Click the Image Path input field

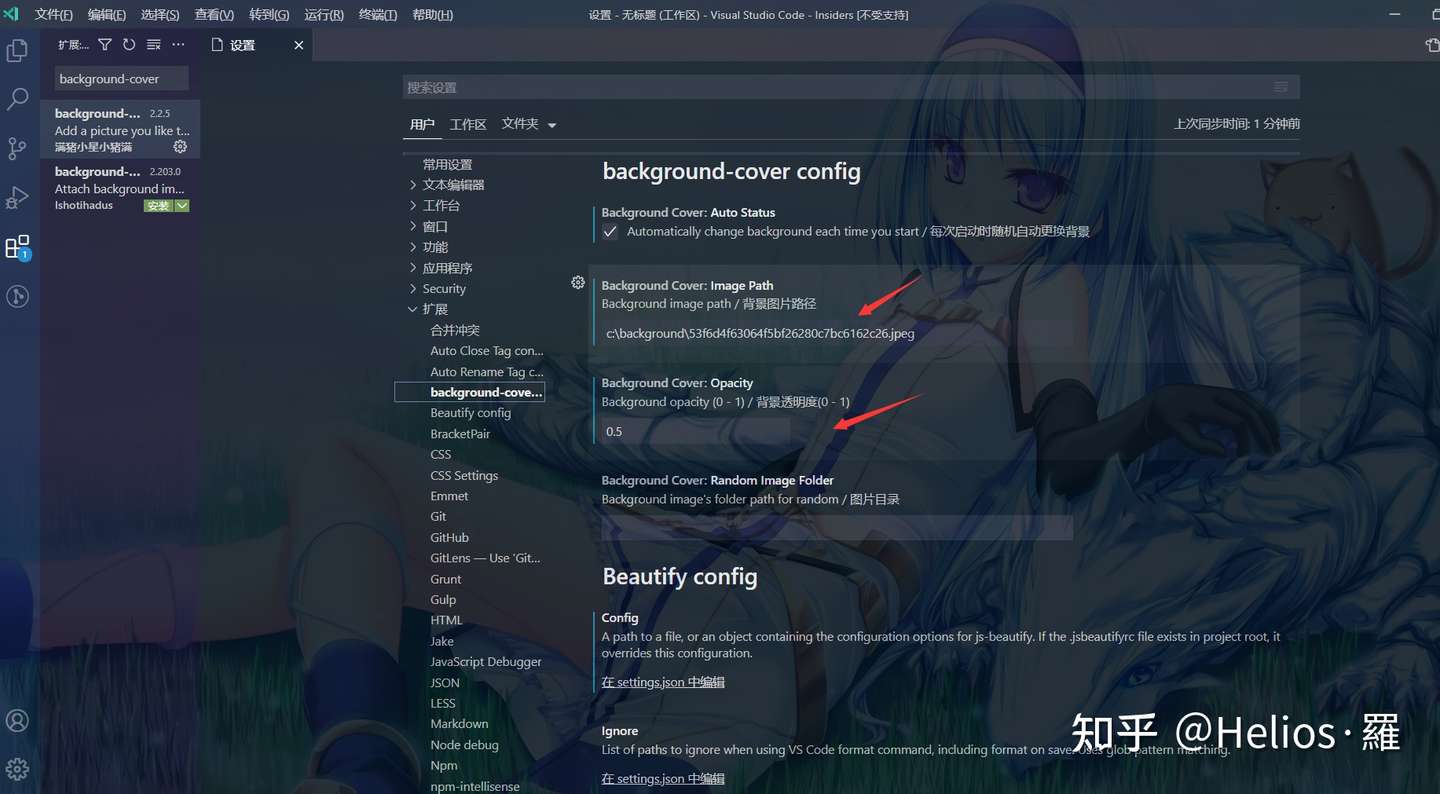pyautogui.click(x=837, y=334)
